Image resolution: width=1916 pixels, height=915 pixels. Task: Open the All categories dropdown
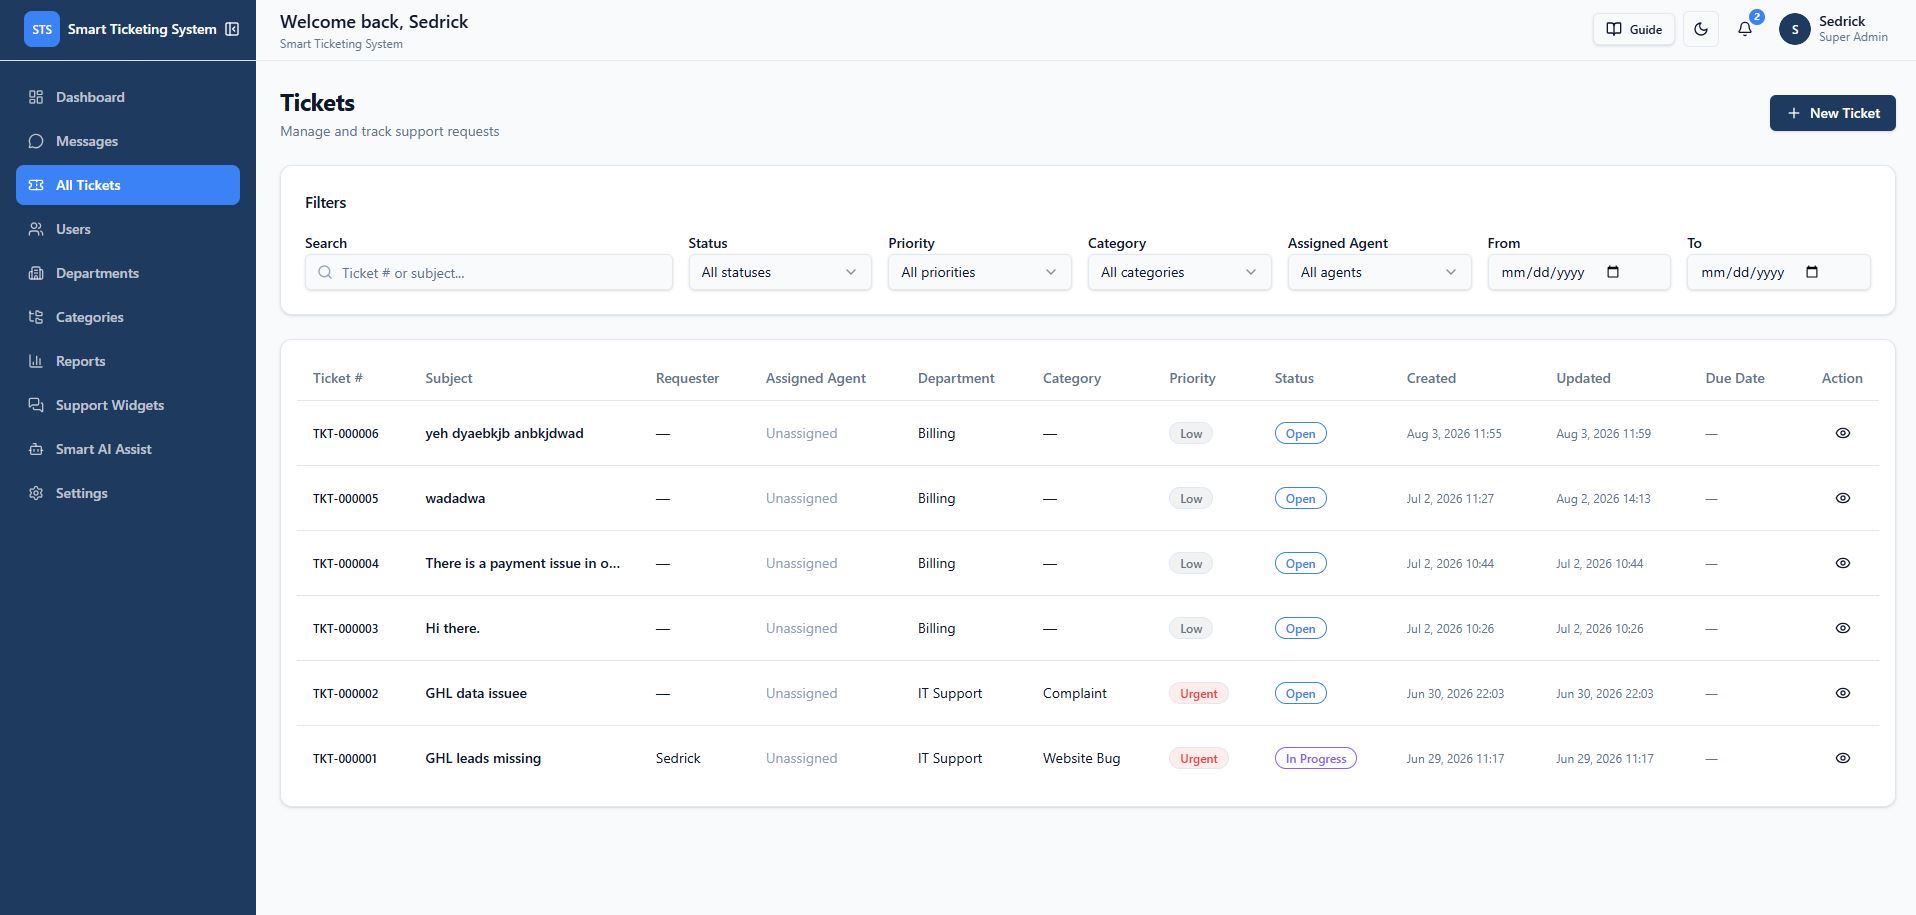(x=1180, y=272)
